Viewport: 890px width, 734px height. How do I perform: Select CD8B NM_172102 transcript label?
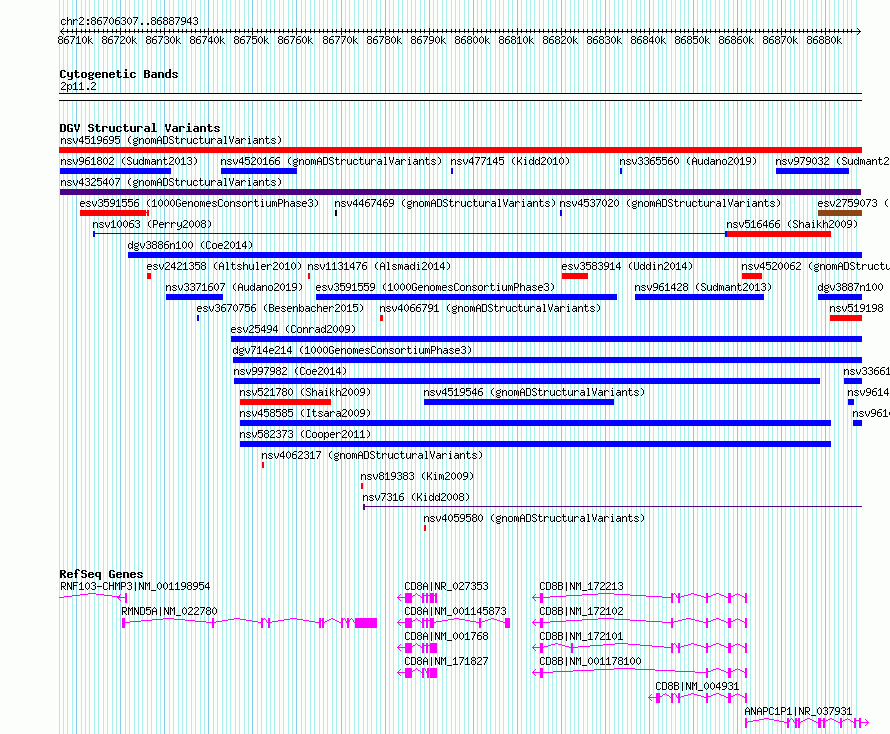581,611
